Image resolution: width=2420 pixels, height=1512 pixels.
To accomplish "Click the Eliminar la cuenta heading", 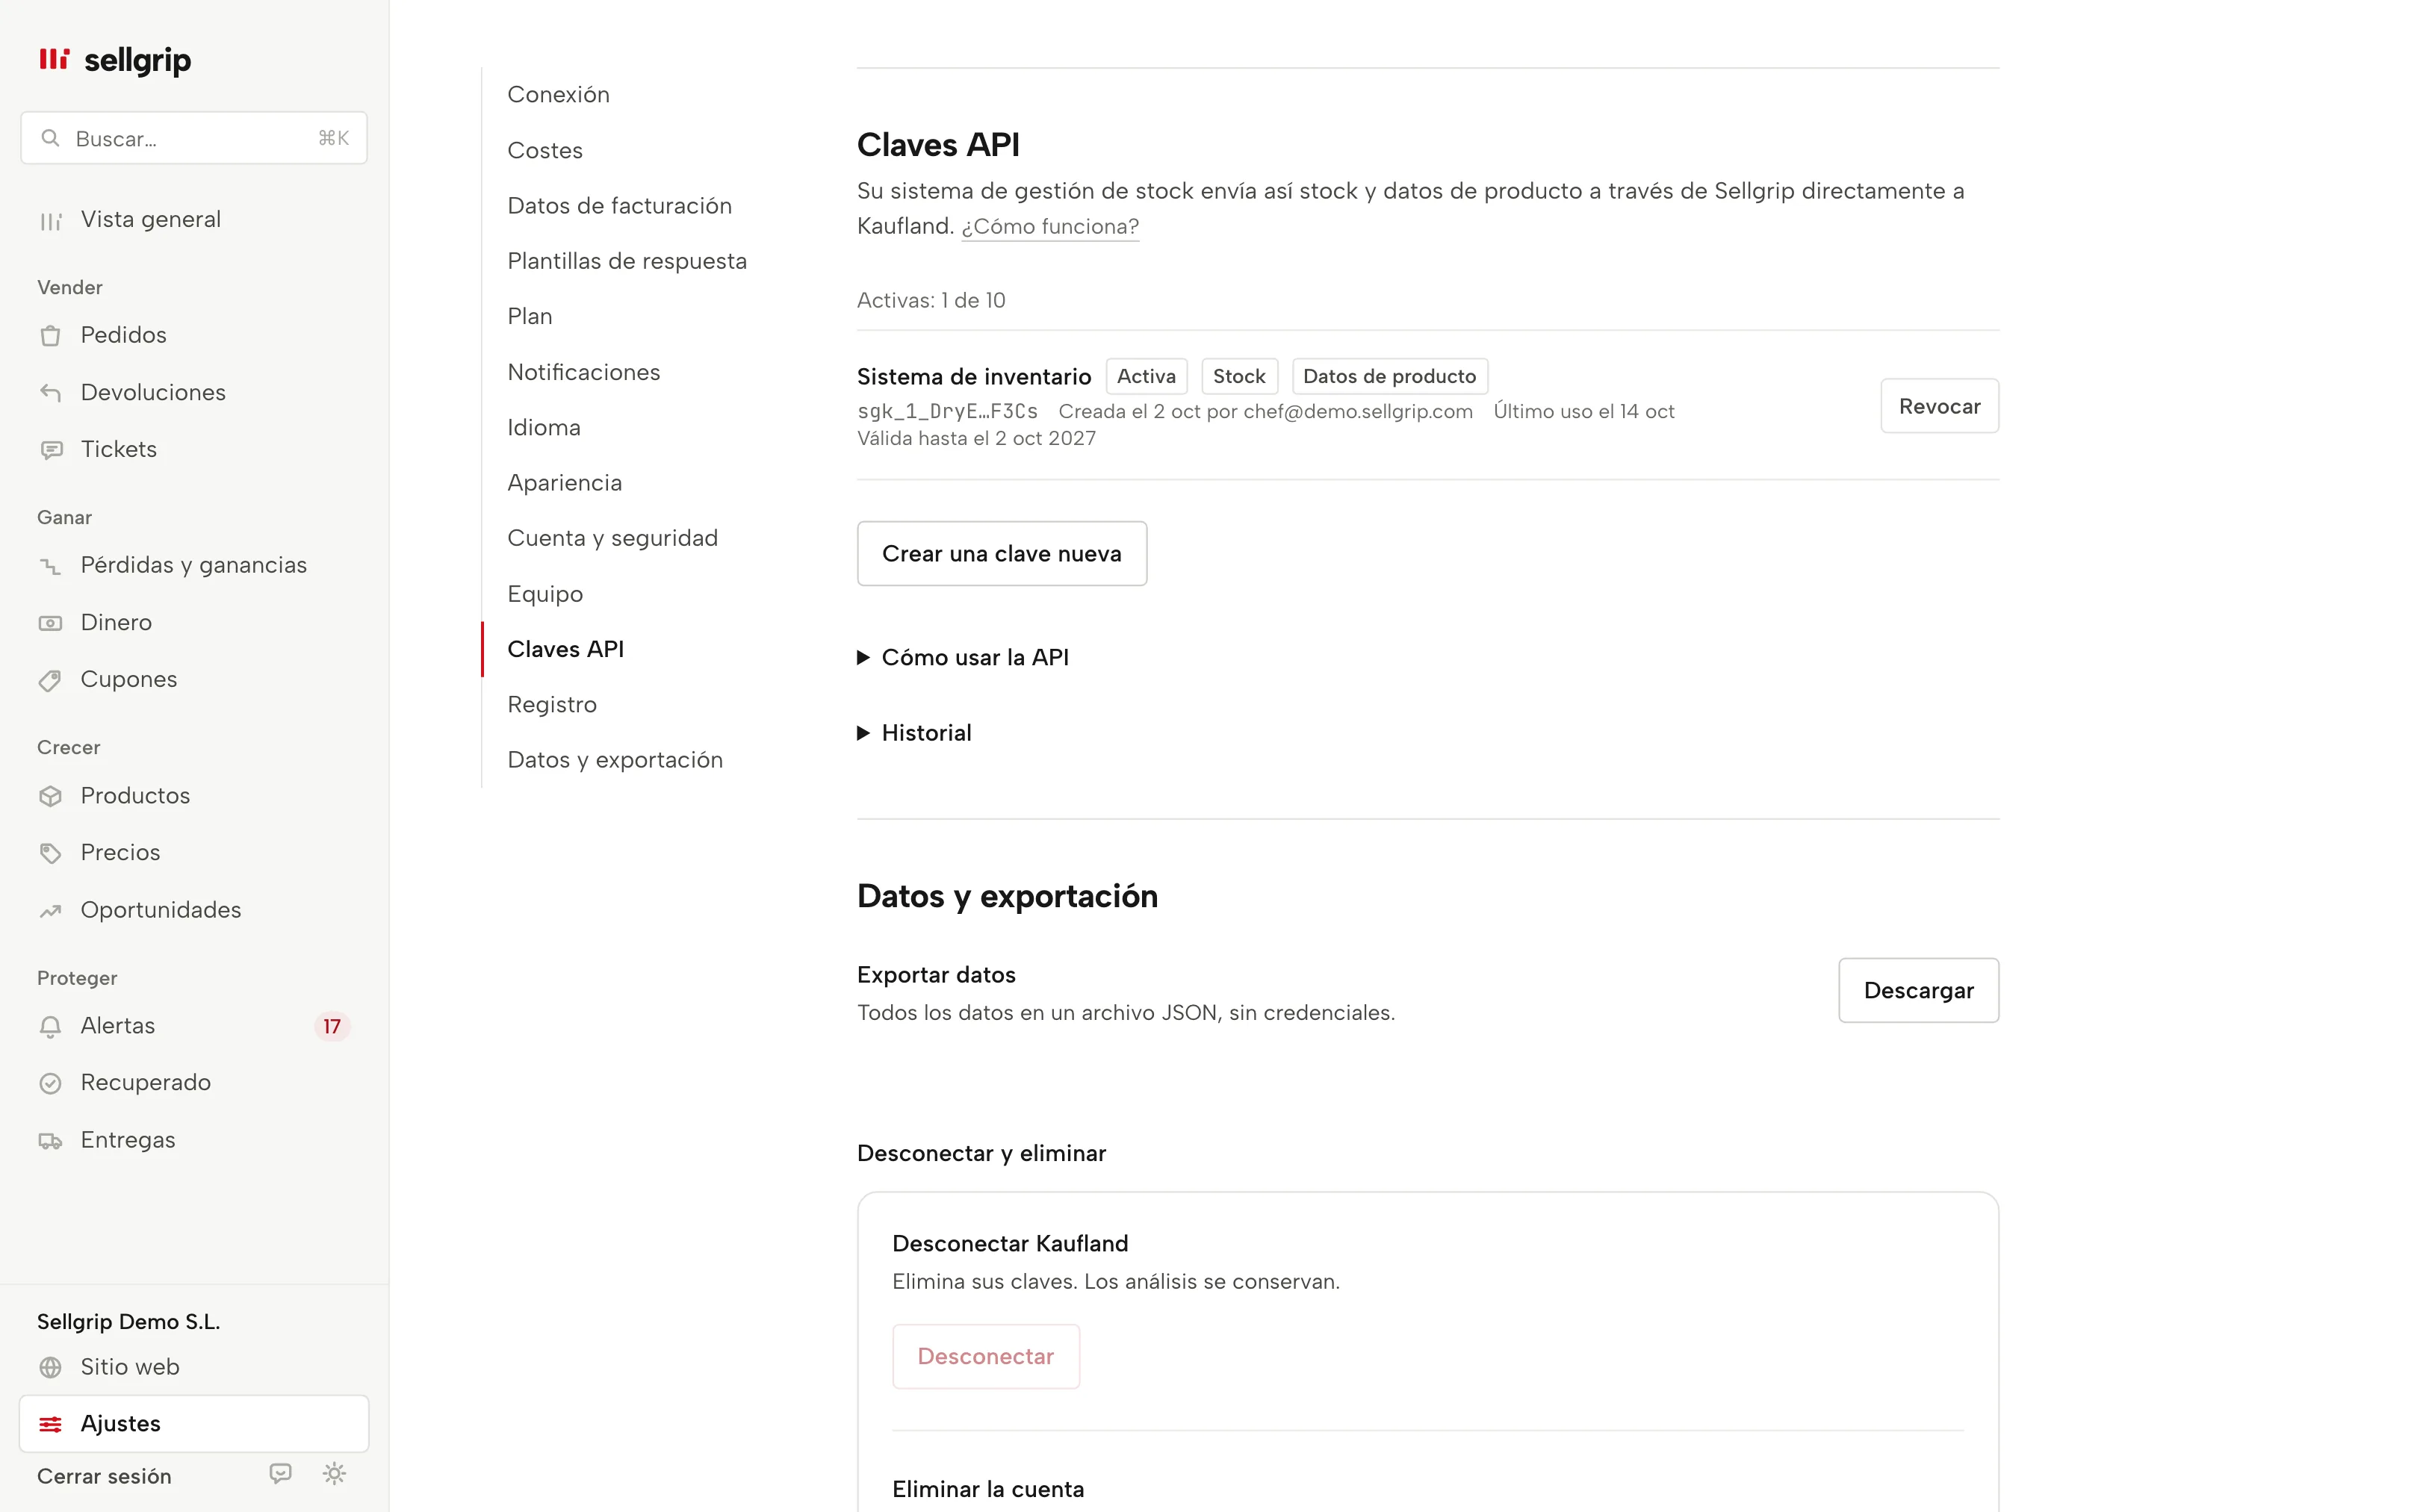I will pos(988,1489).
